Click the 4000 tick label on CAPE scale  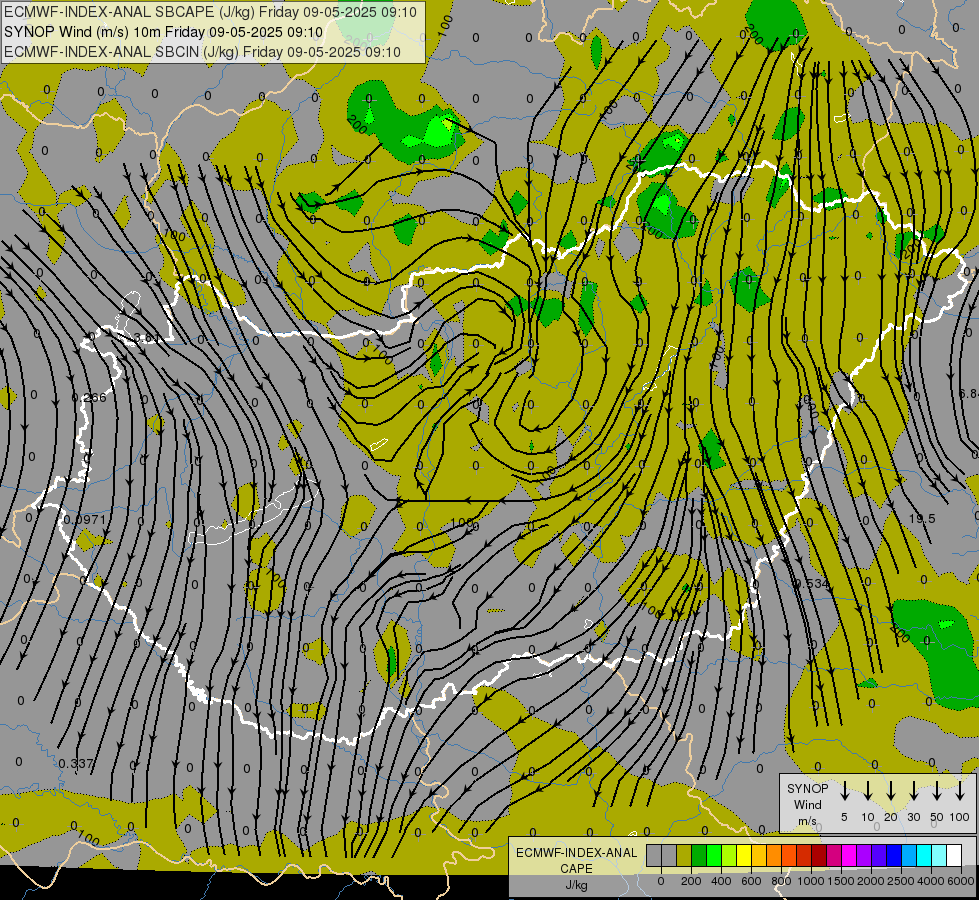931,881
